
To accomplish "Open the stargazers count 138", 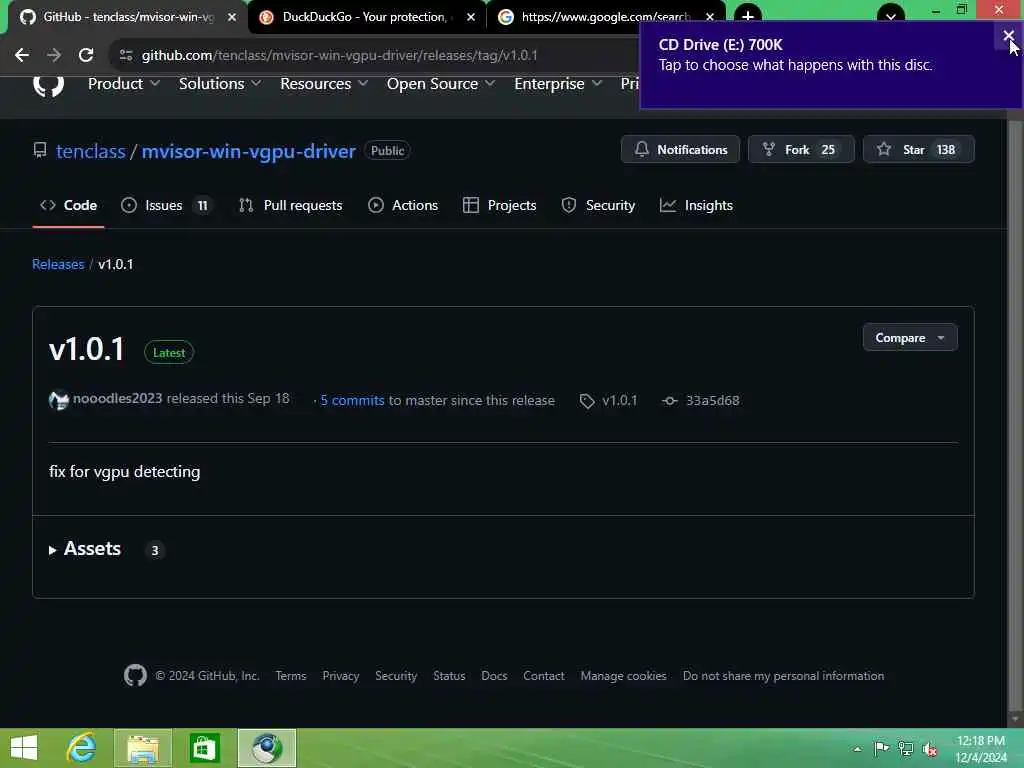I will [x=946, y=150].
